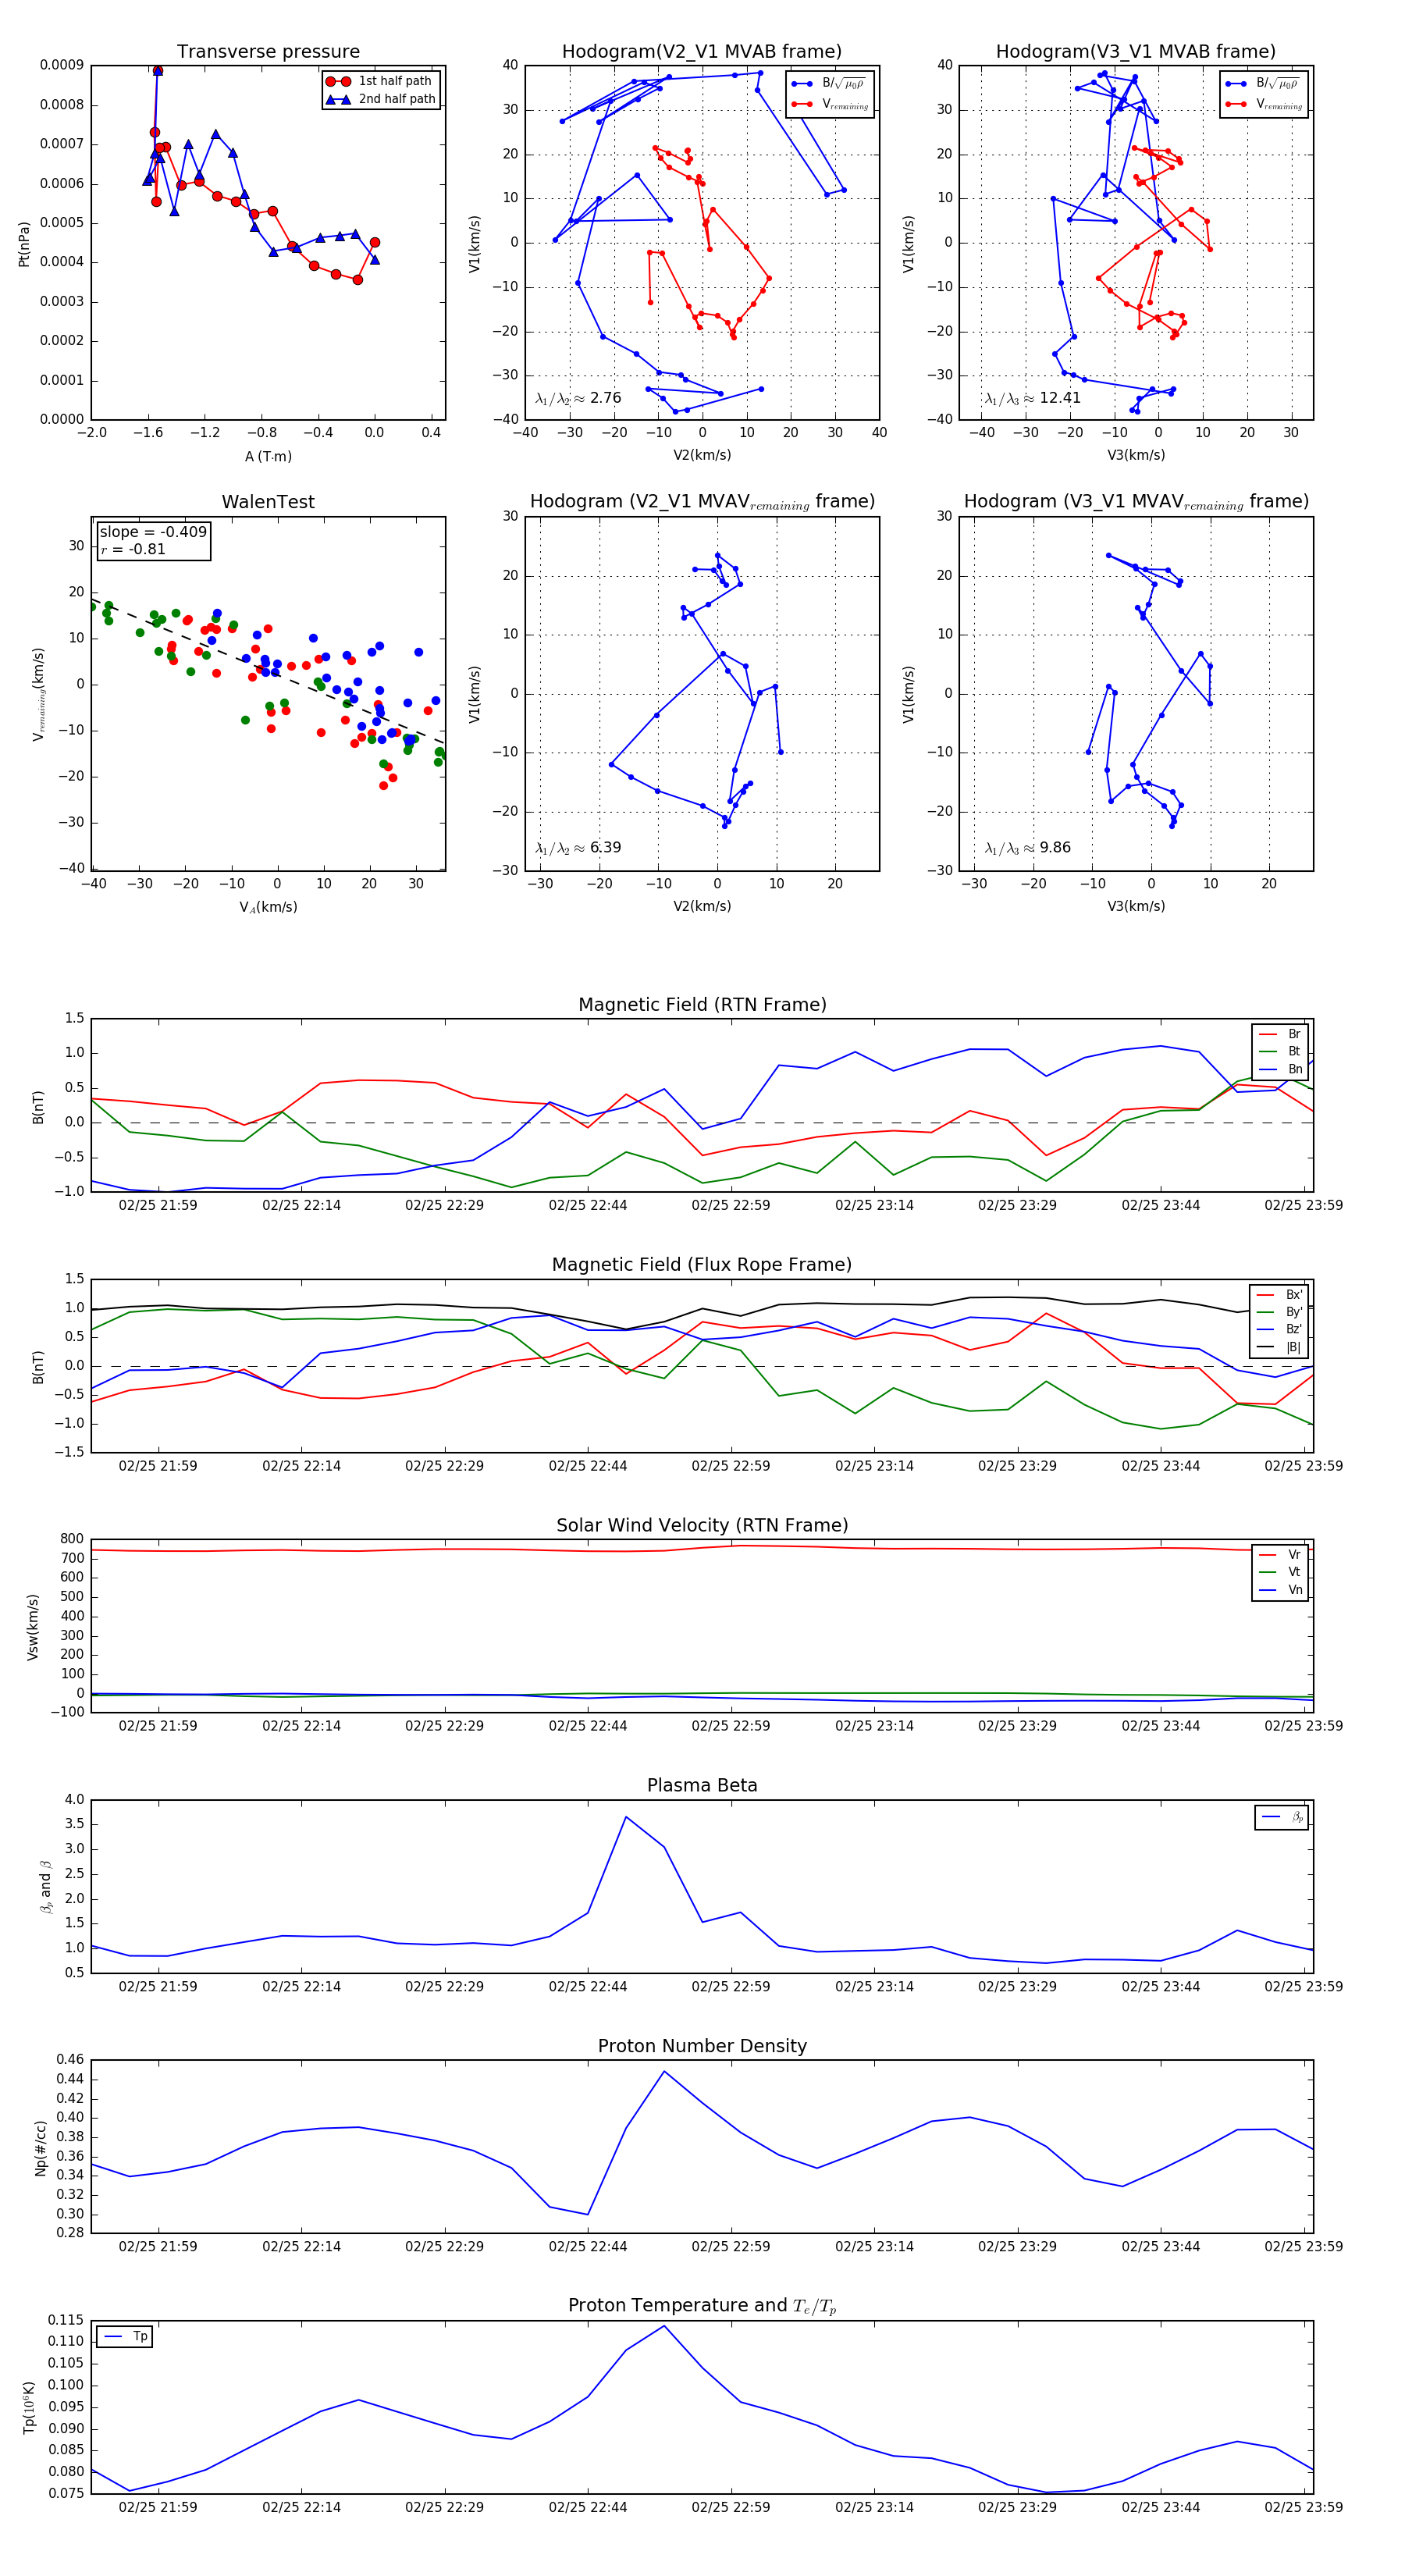Select the βp legend entry in the Plasma Beta plot
The width and height of the screenshot is (1405, 2576).
click(1282, 1817)
